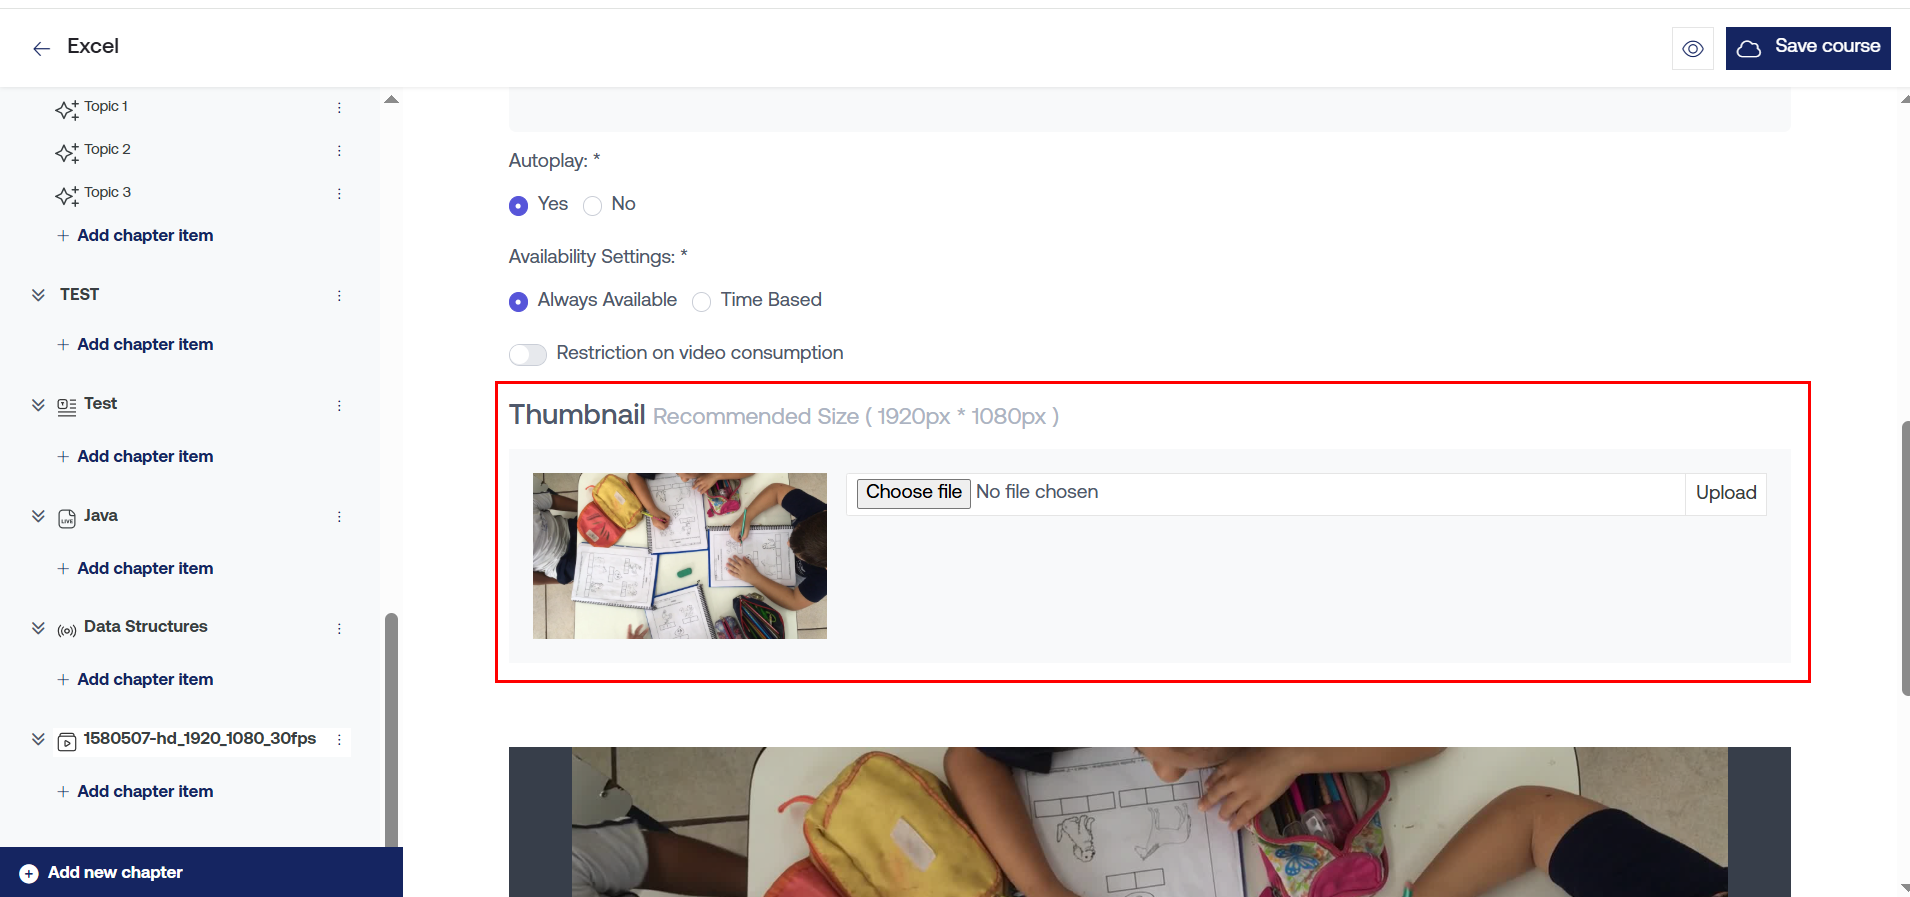Collapse the Data Structures chapter chevron
Image resolution: width=1910 pixels, height=897 pixels.
pos(38,628)
